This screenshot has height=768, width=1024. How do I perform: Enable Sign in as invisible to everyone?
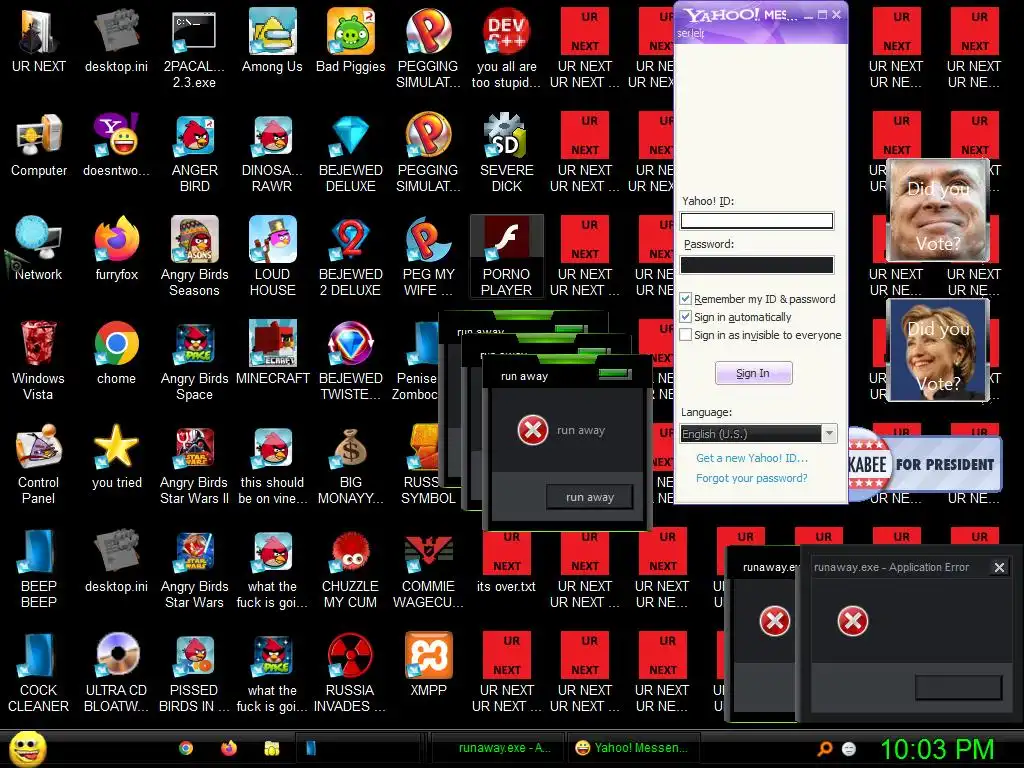[x=686, y=335]
